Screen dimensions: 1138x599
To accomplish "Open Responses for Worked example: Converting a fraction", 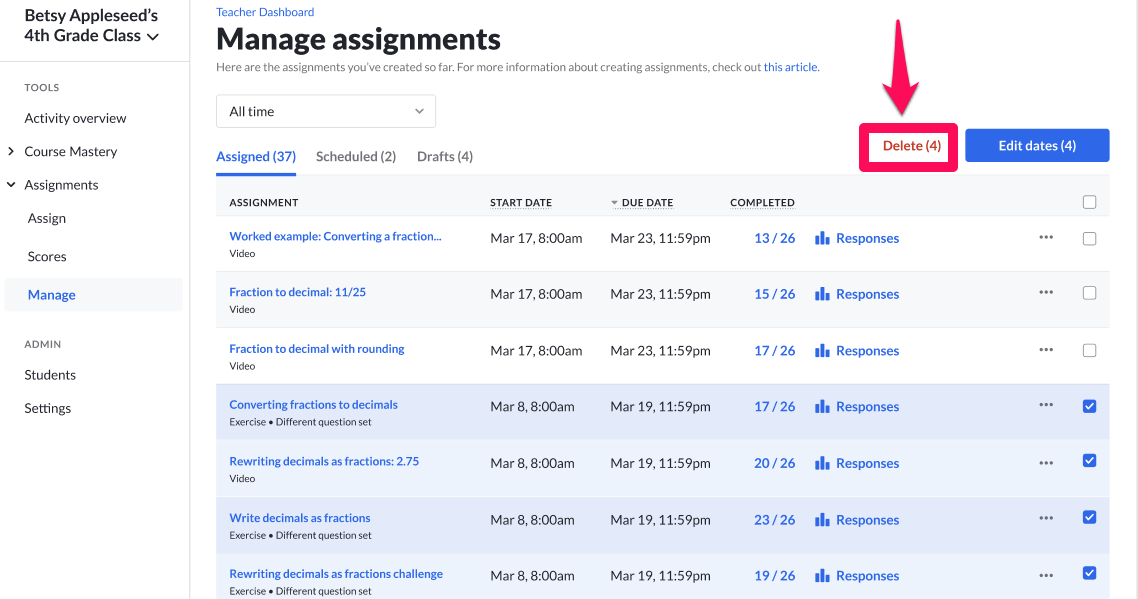I will pos(866,237).
